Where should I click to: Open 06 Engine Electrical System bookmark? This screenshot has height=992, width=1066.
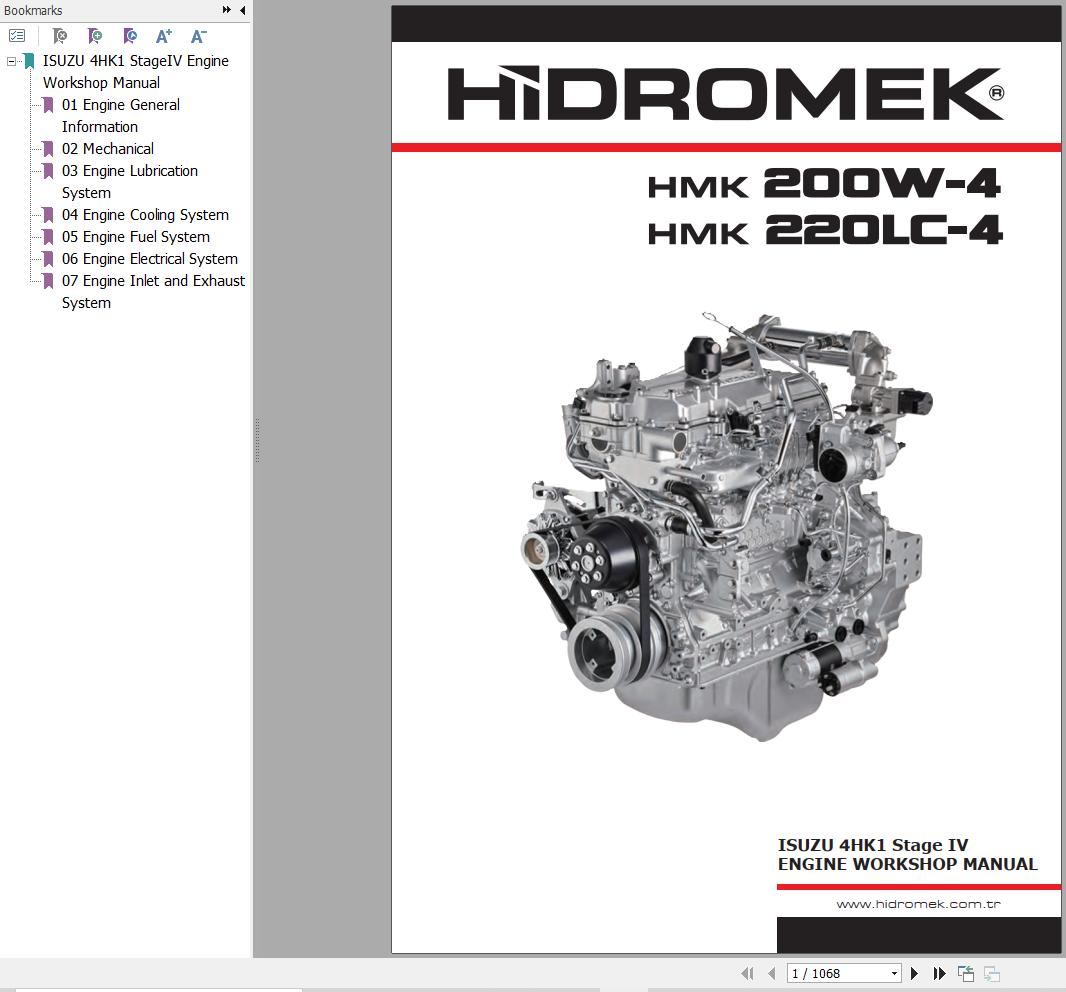(150, 259)
